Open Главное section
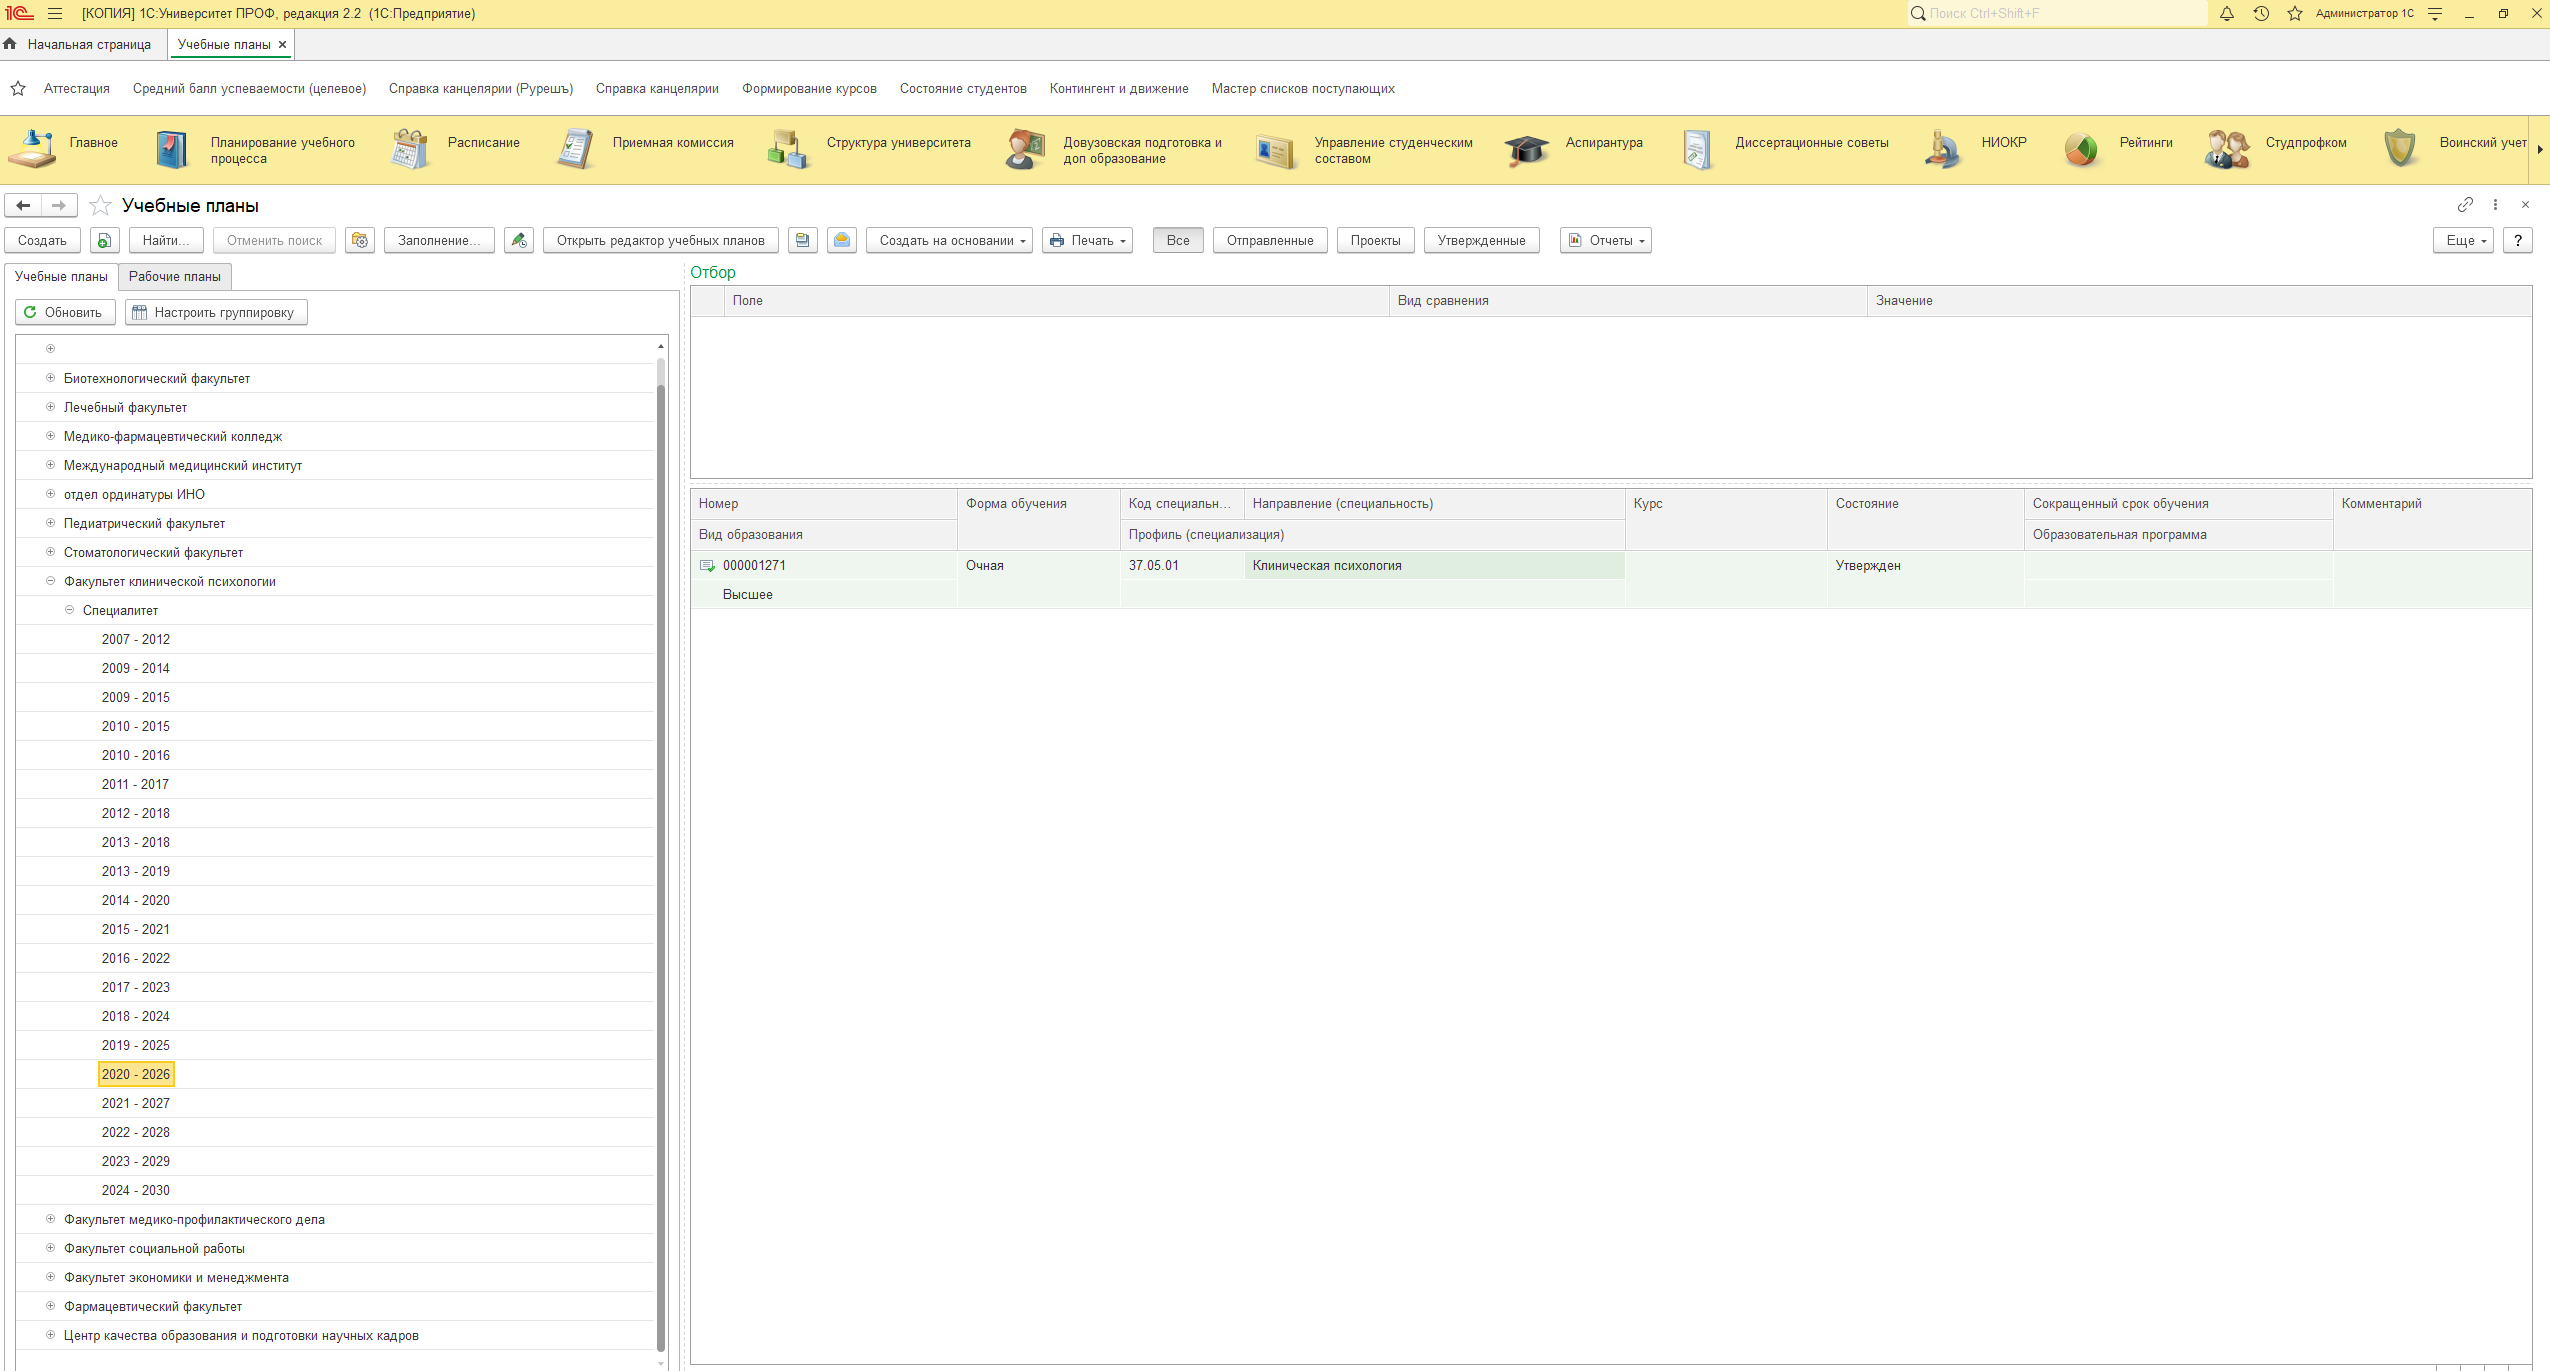The height and width of the screenshot is (1371, 2550). [63, 149]
